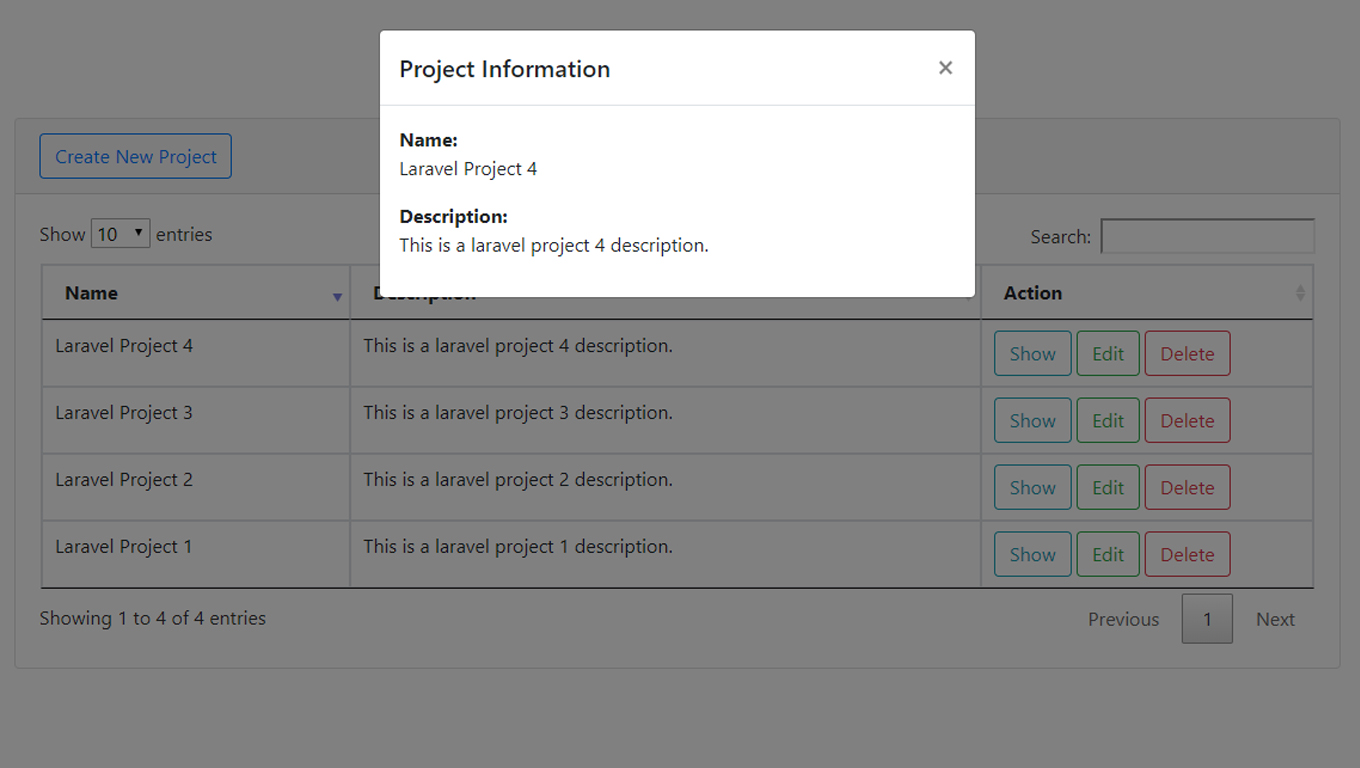The height and width of the screenshot is (768, 1360).
Task: Delete Laravel Project 1
Action: point(1187,555)
